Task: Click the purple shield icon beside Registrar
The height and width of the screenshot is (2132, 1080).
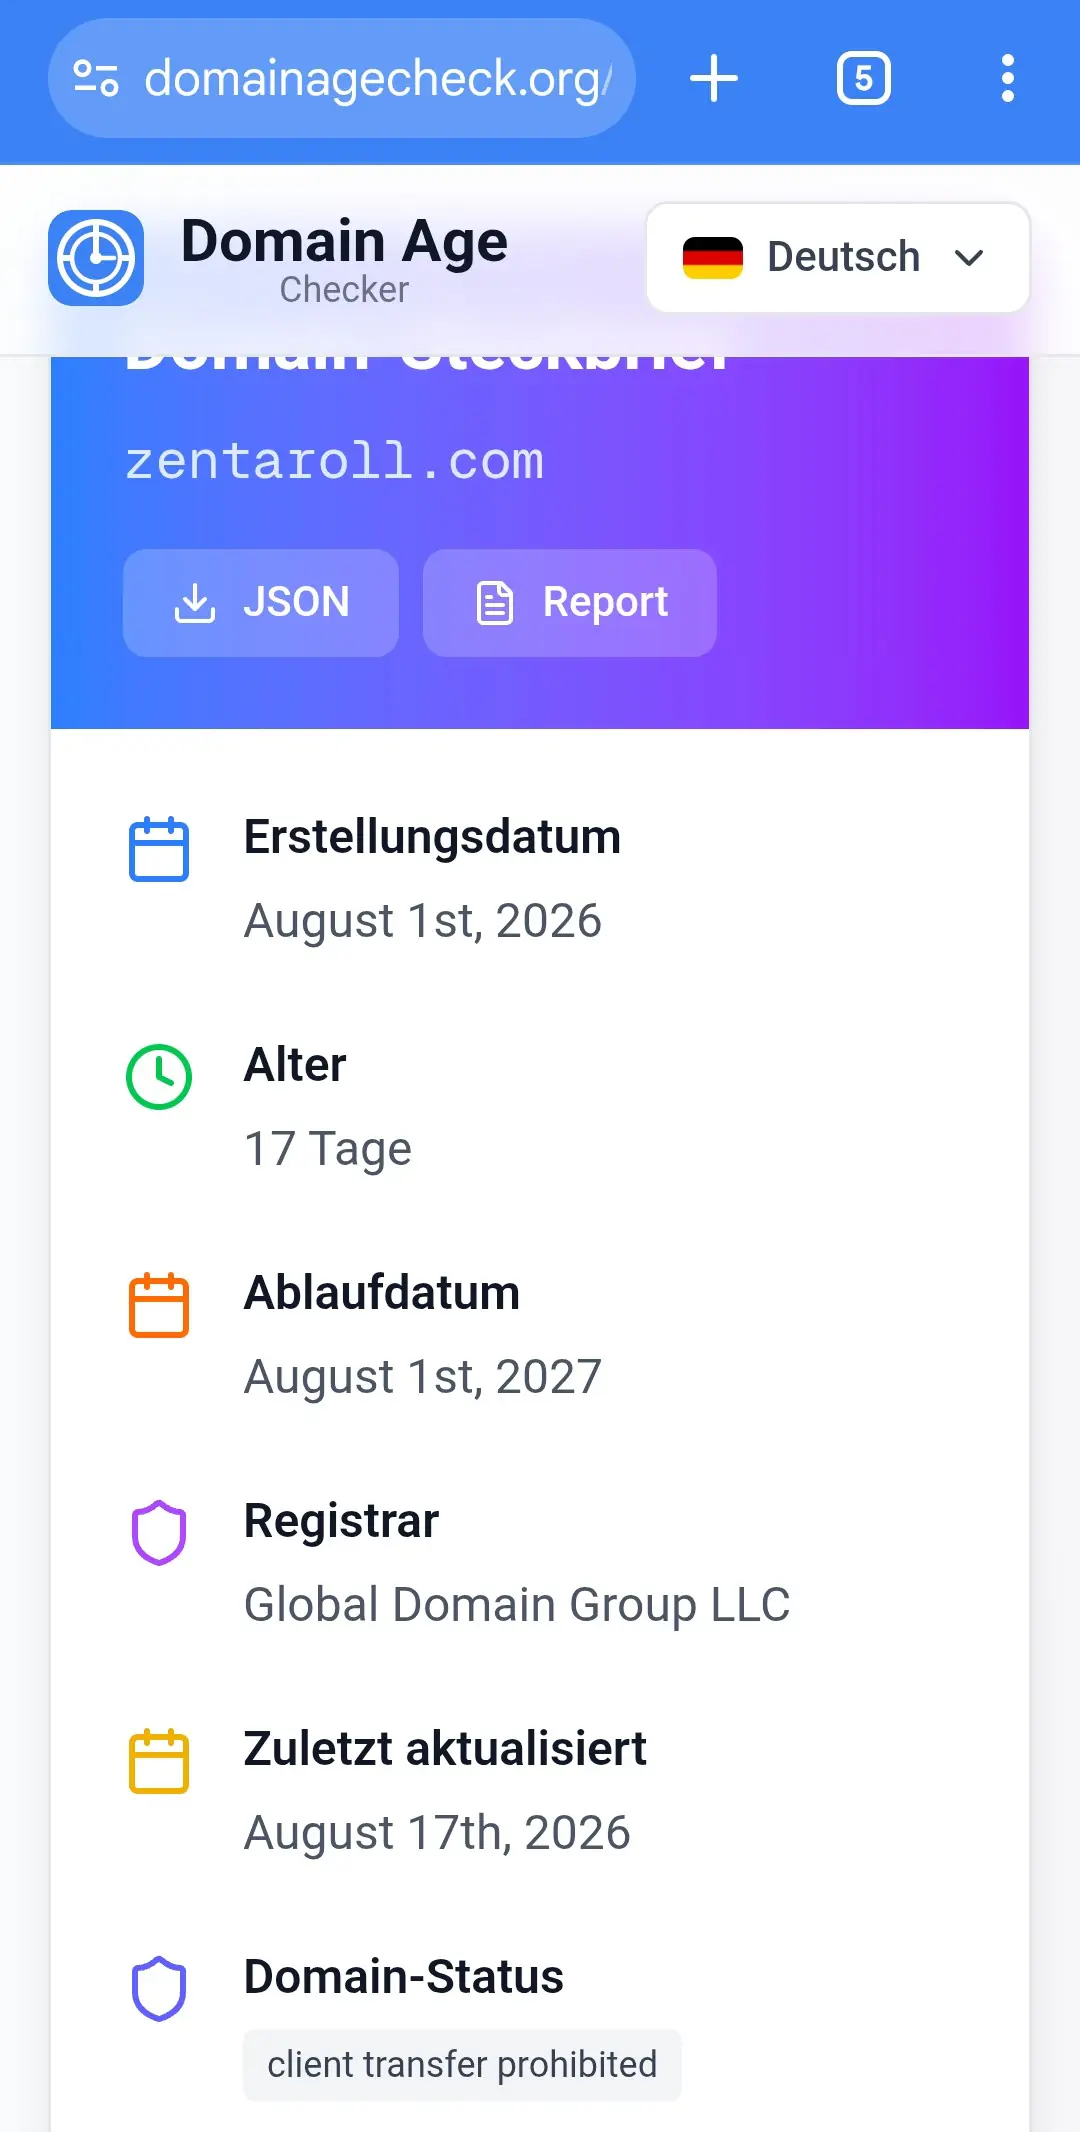Action: [x=159, y=1533]
